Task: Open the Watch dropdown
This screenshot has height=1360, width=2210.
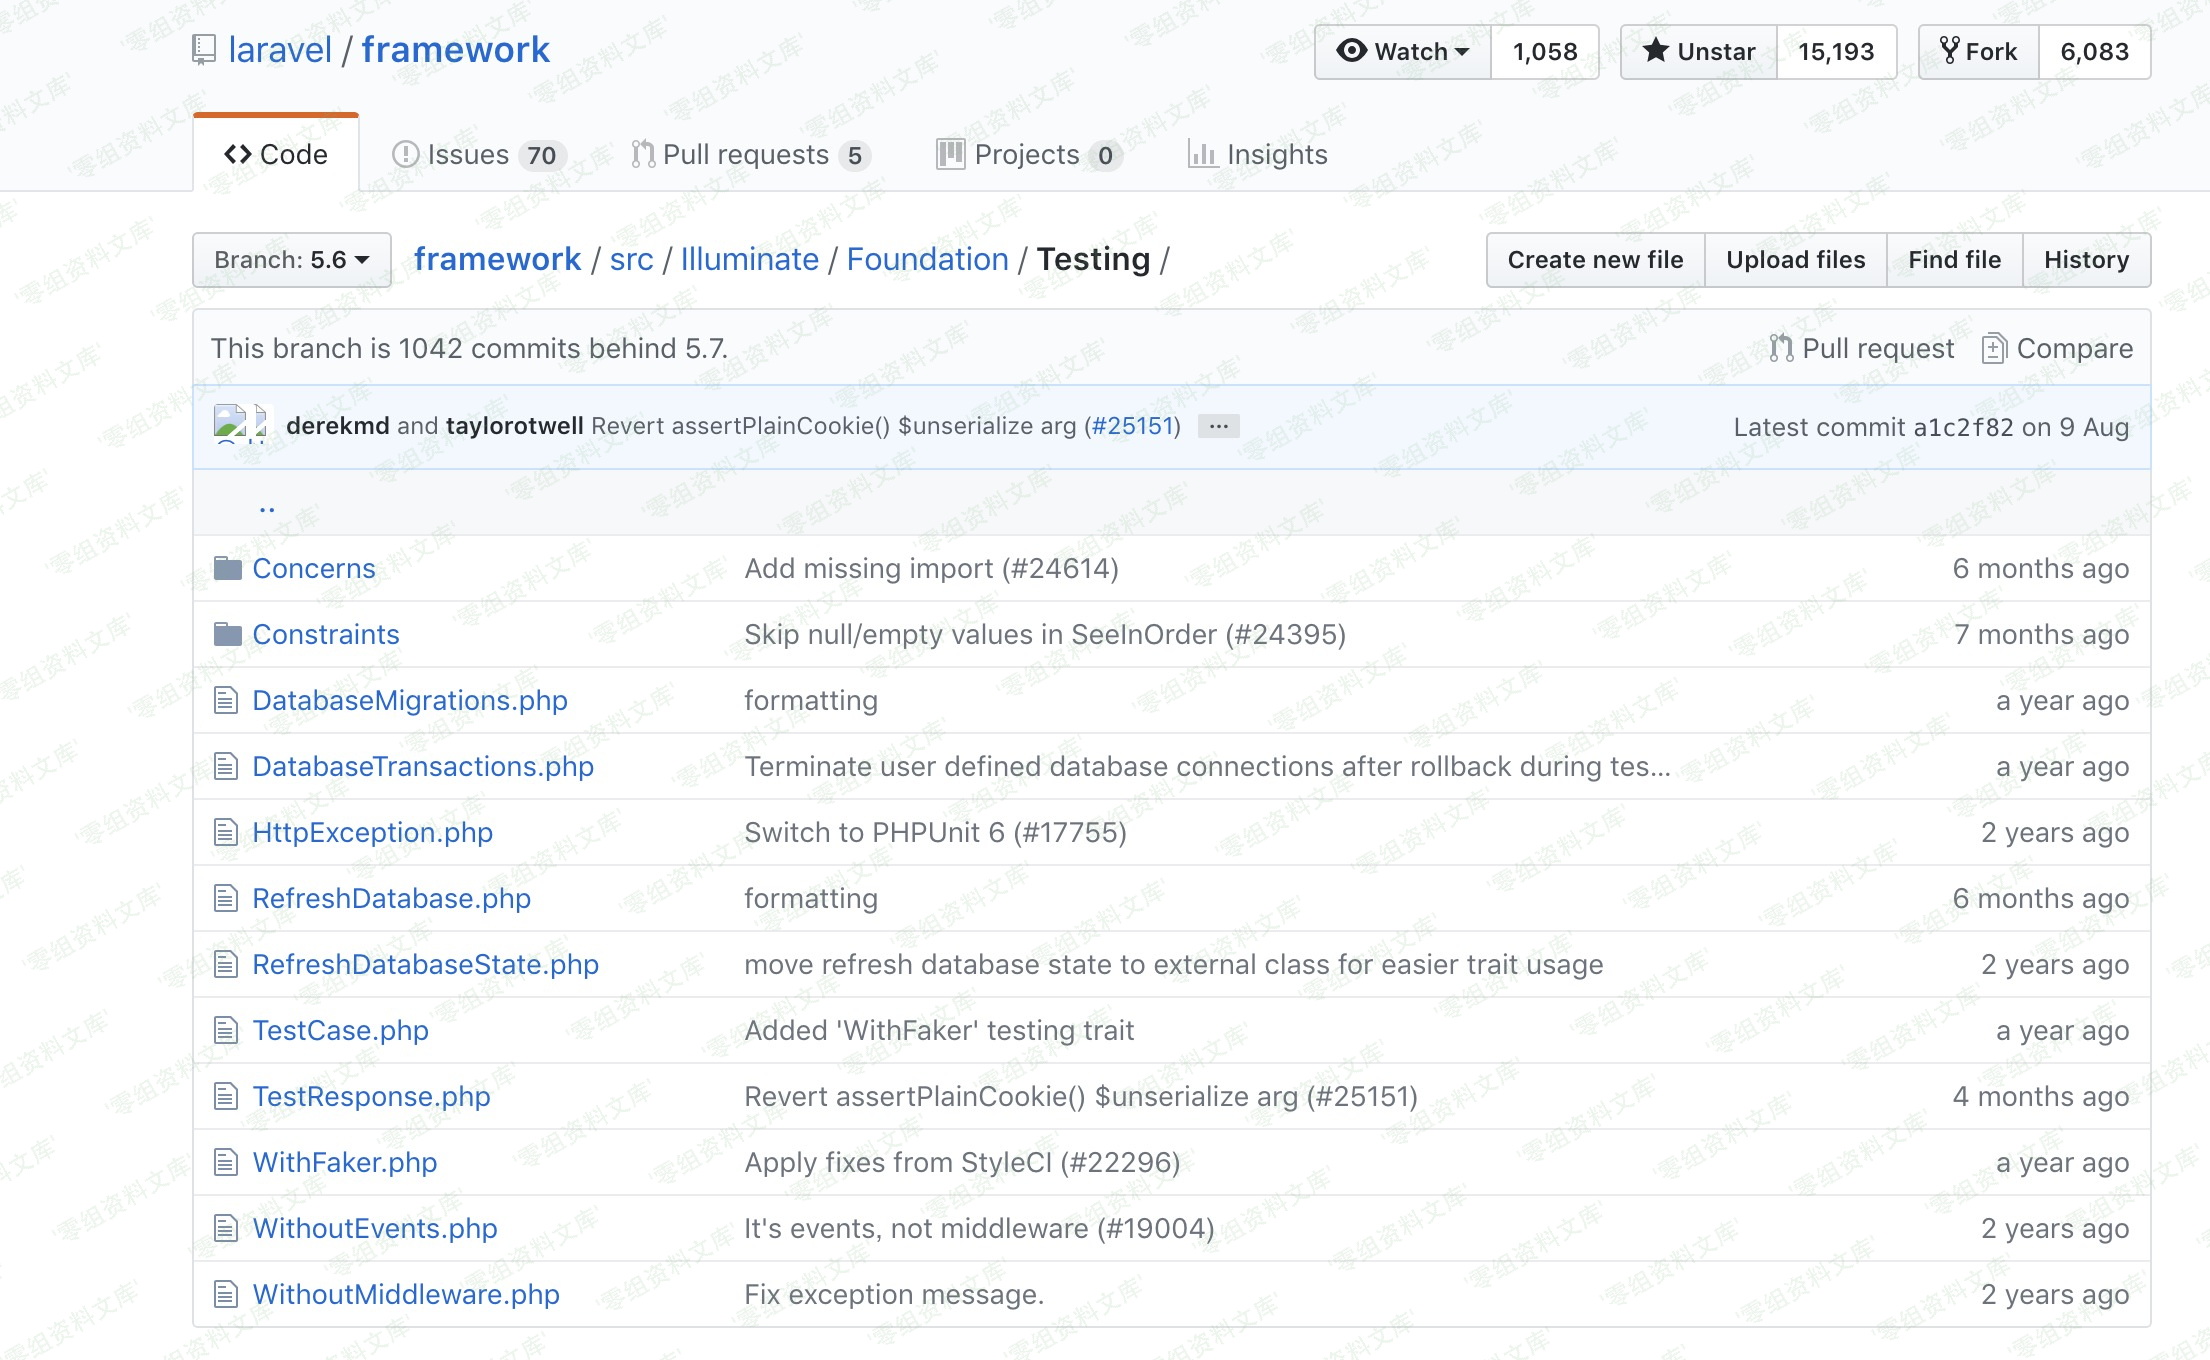Action: click(x=1403, y=51)
